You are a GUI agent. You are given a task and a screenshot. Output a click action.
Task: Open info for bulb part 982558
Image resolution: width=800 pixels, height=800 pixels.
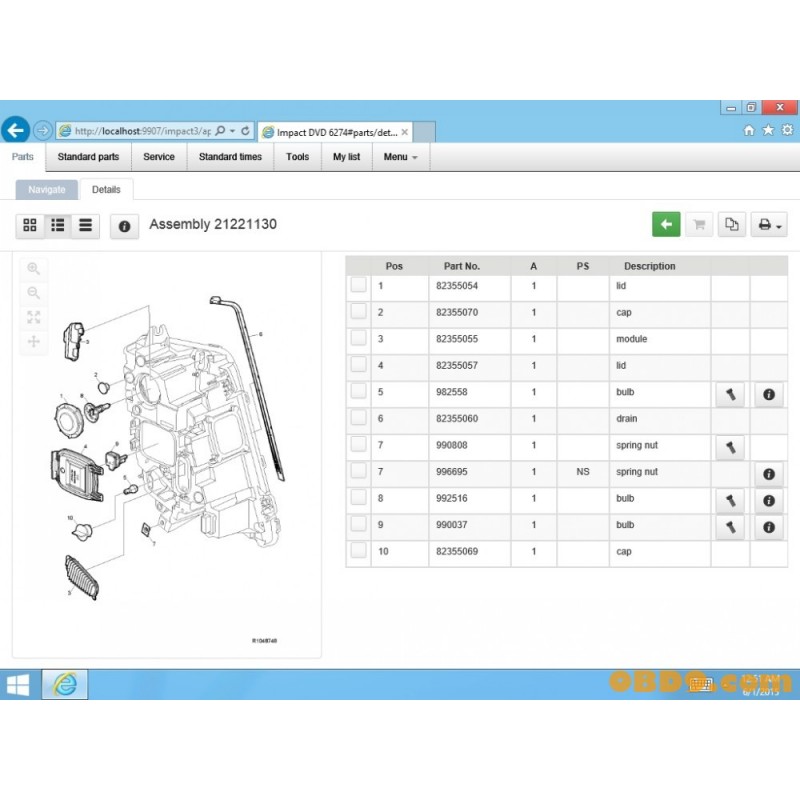pyautogui.click(x=768, y=395)
